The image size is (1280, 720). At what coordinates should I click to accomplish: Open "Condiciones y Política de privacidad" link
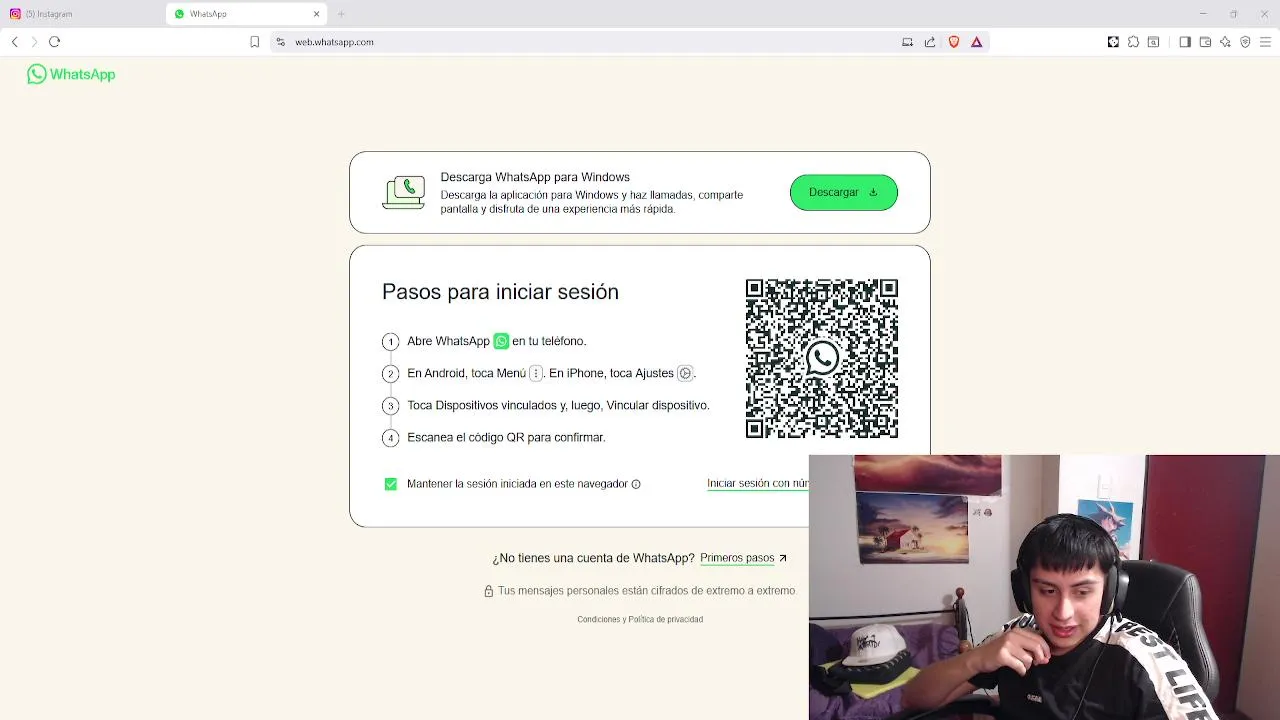pos(640,619)
